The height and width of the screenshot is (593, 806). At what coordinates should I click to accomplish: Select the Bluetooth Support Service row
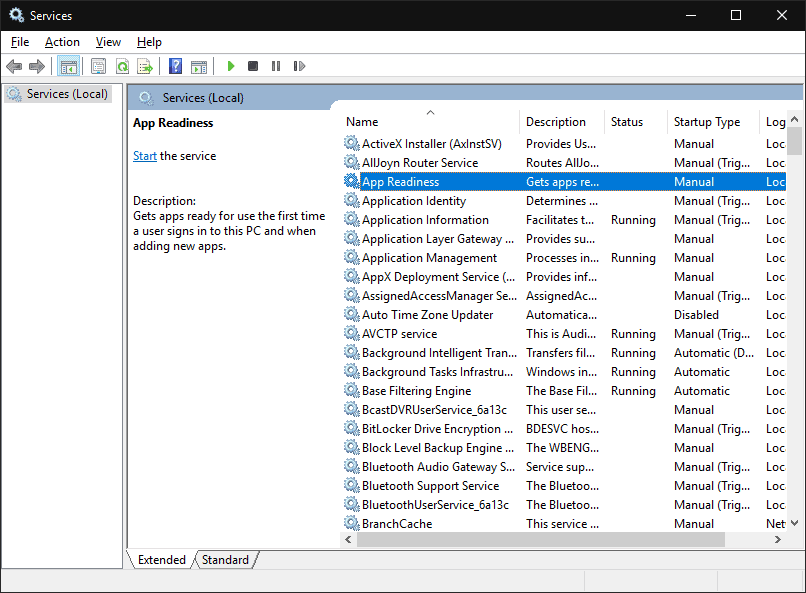point(430,486)
